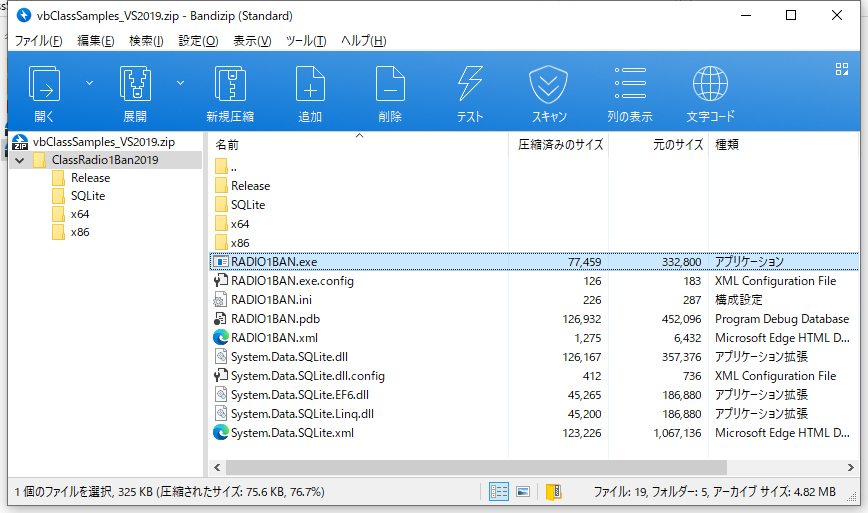
Task: Click the New Archive (新規圧縮) icon
Action: point(230,84)
